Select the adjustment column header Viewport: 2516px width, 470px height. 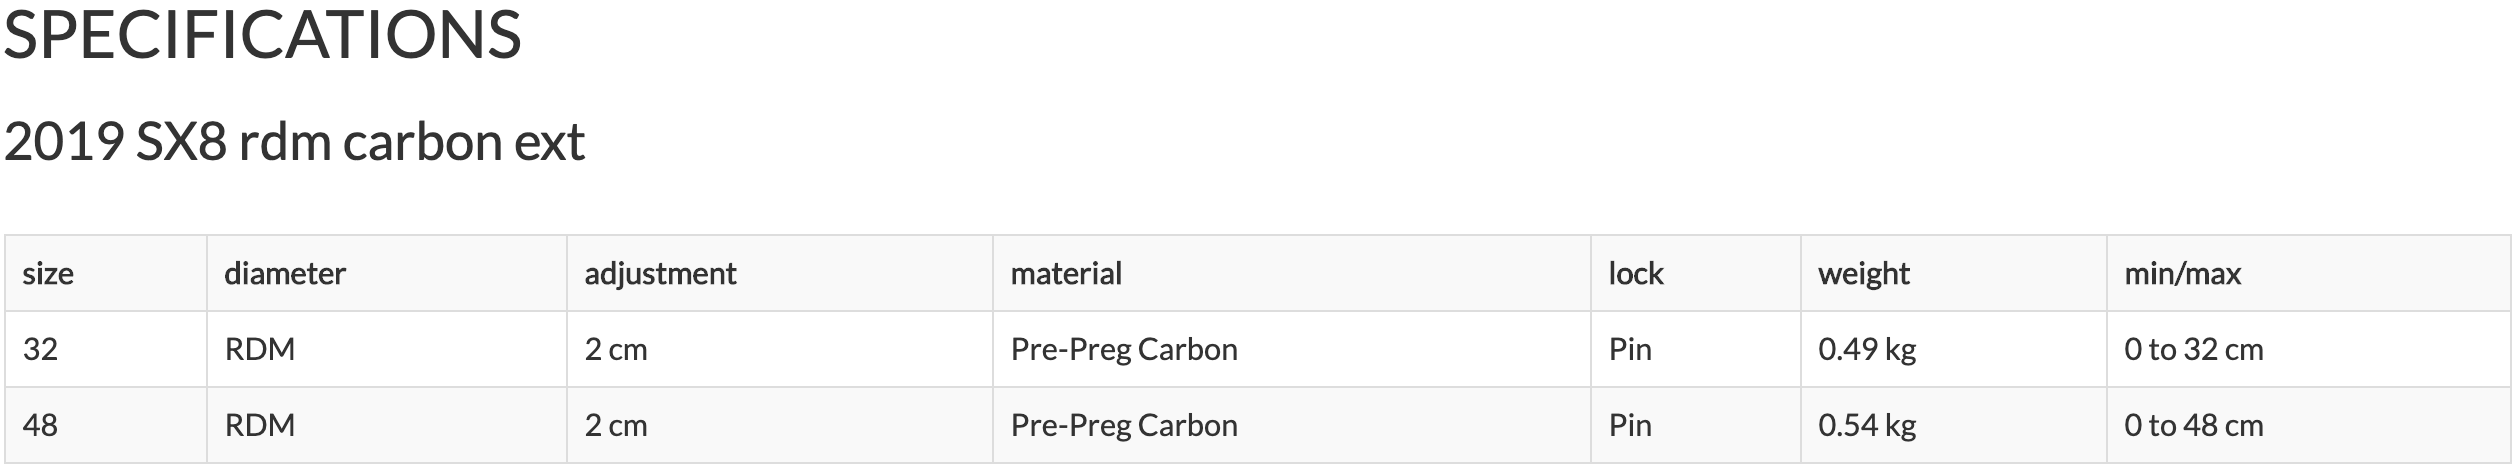(660, 274)
